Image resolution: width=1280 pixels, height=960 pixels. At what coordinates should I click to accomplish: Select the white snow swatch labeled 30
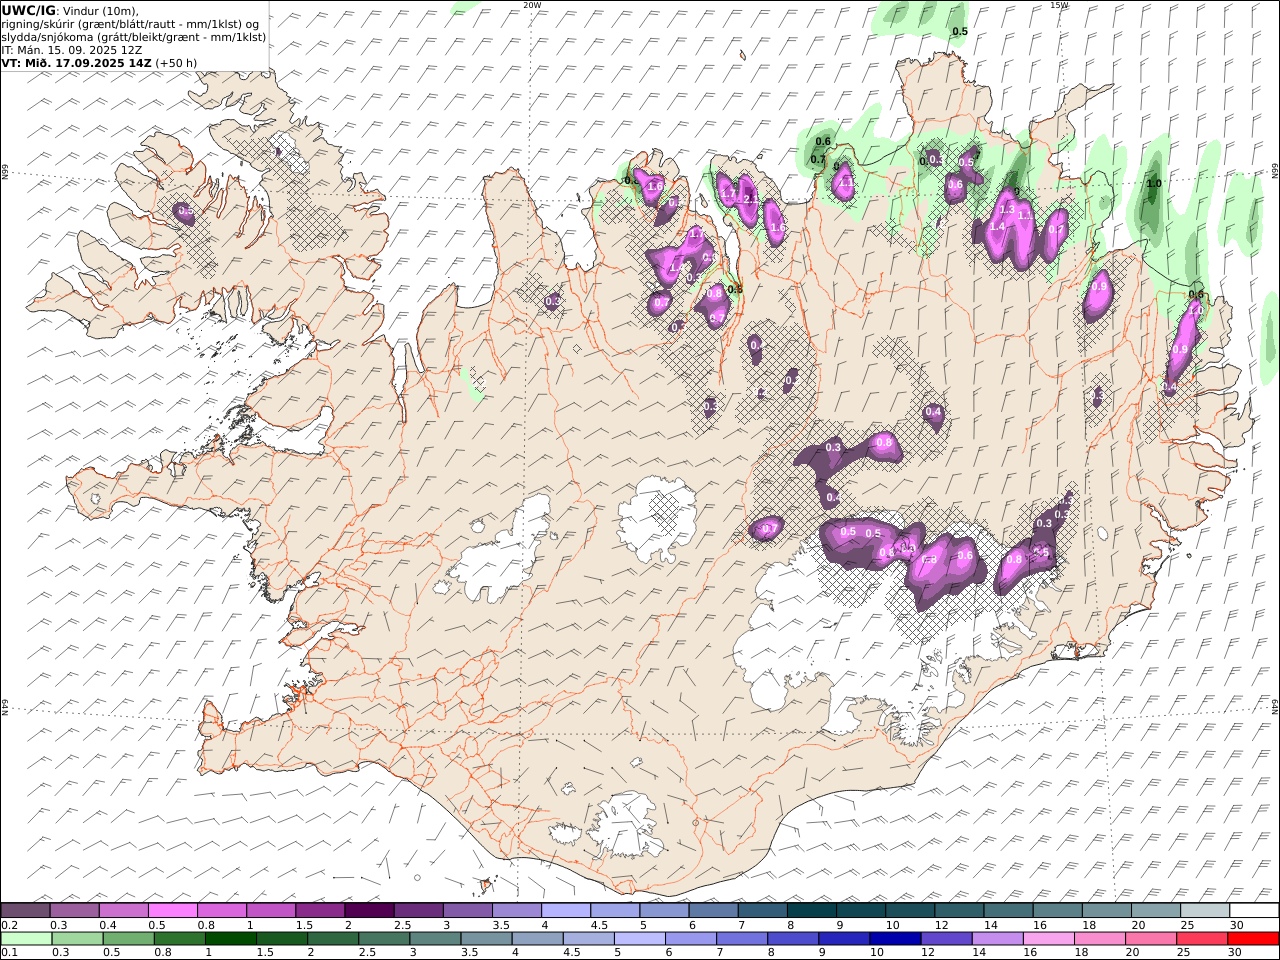[x=1253, y=911]
